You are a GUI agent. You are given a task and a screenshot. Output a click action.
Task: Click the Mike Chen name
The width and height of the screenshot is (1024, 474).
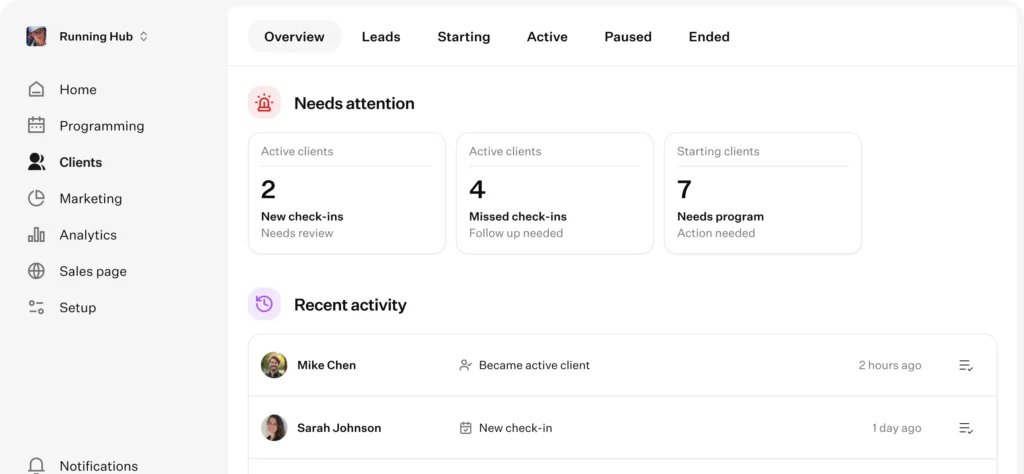(x=327, y=365)
